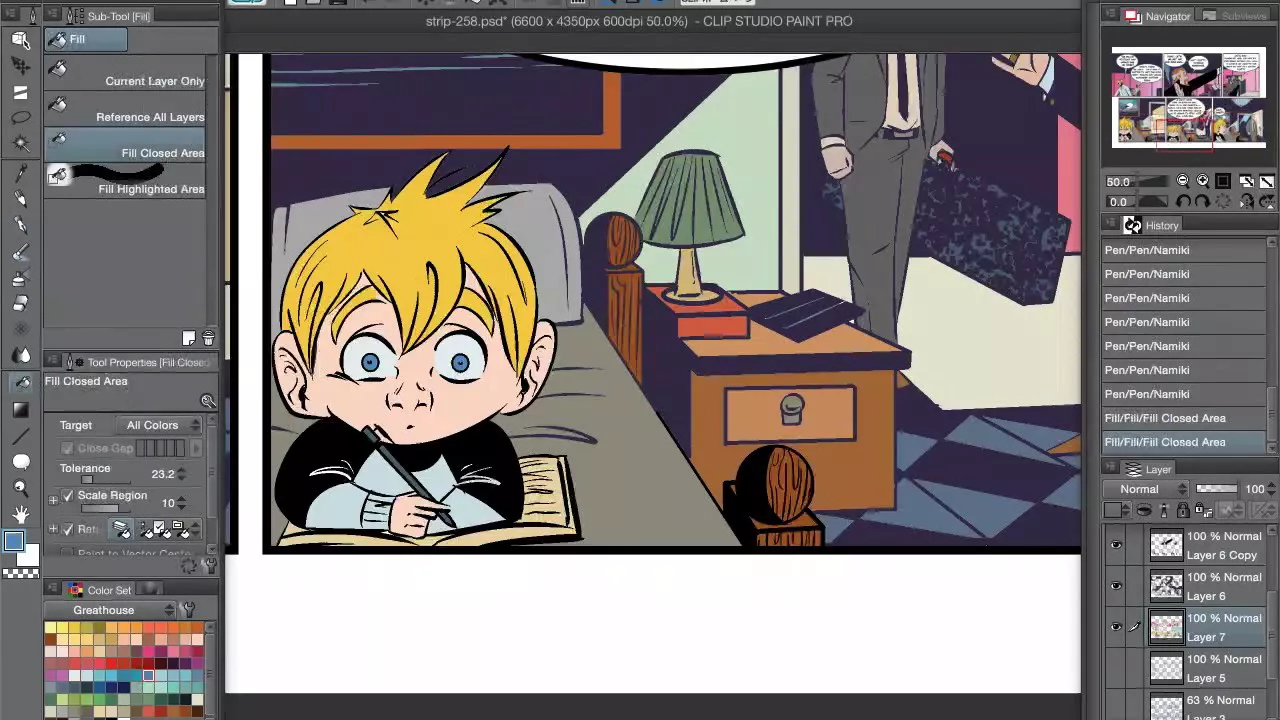Hide Layer 6 with its eye icon
This screenshot has width=1280, height=720.
(x=1116, y=586)
